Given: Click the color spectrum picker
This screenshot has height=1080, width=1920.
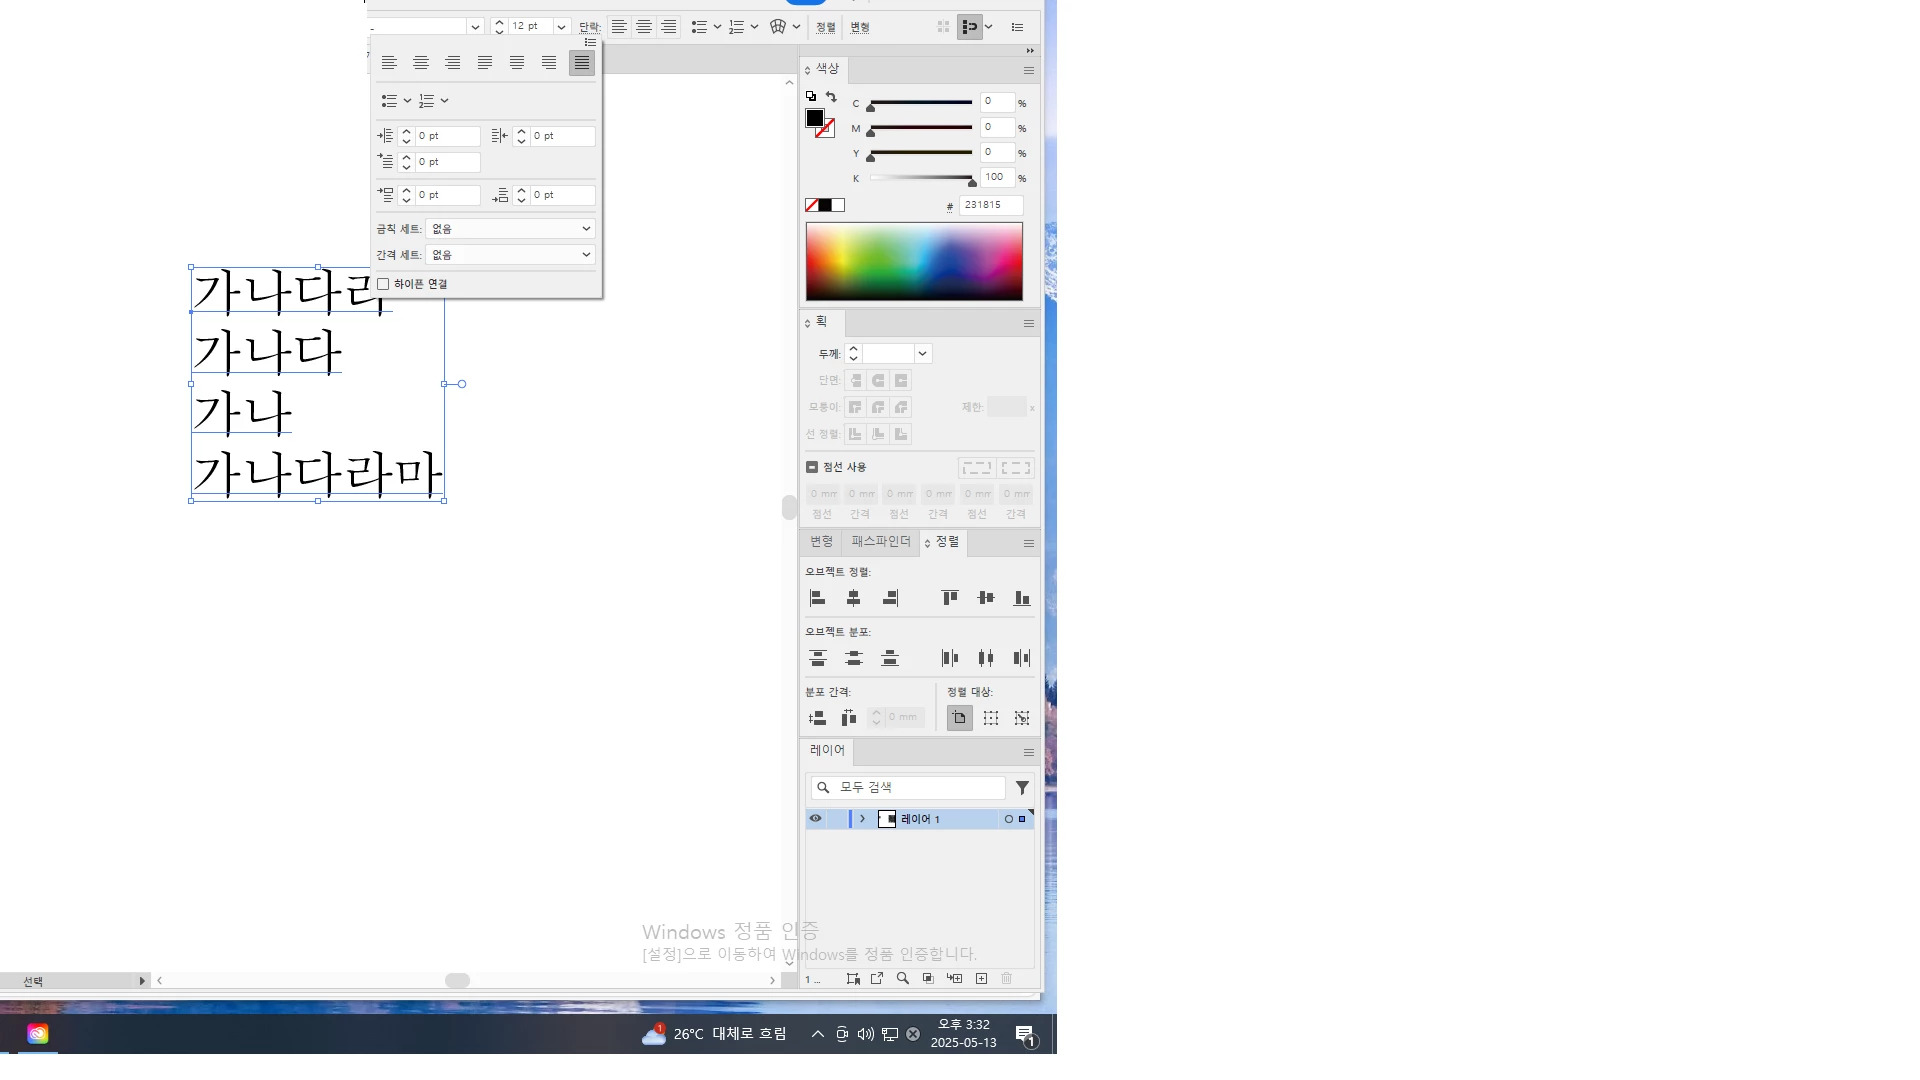Looking at the screenshot, I should 914,261.
